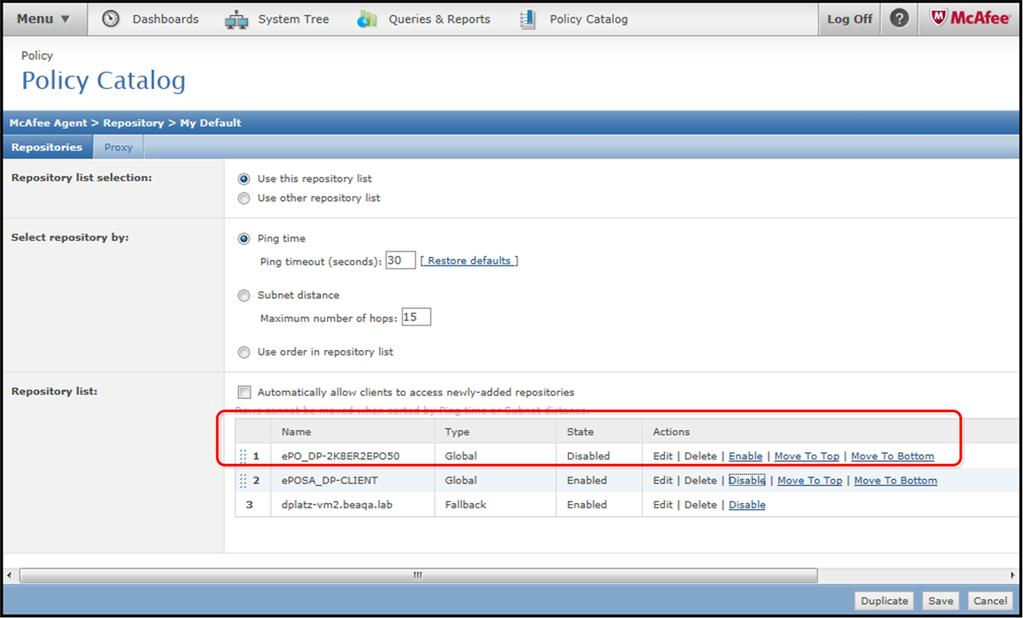1023x618 pixels.
Task: Open Dashboards from the top bar
Action: (x=165, y=19)
